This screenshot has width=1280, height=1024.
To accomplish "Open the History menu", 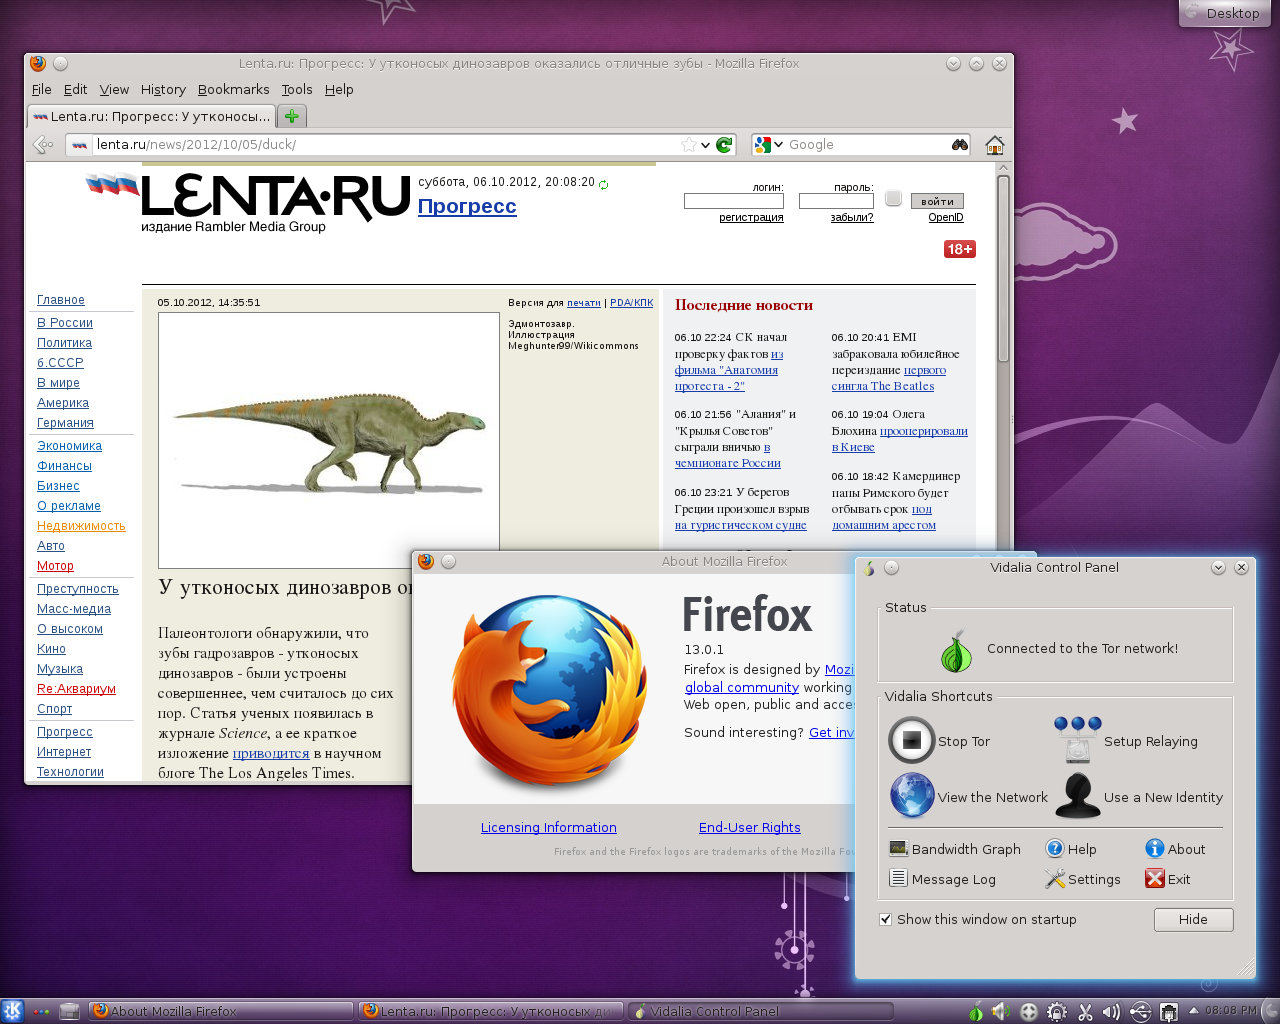I will 163,89.
